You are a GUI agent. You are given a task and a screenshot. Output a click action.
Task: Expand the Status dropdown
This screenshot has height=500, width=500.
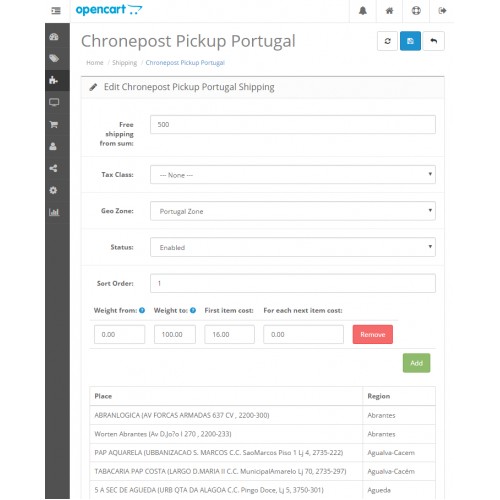click(293, 247)
